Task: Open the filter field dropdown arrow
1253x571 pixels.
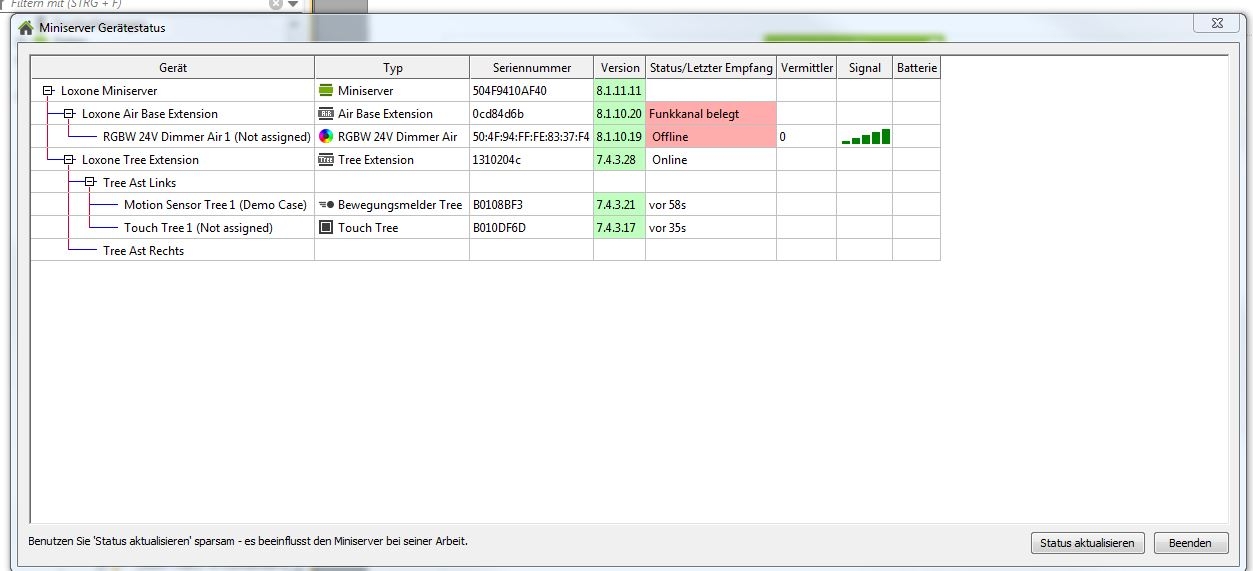Action: [293, 4]
